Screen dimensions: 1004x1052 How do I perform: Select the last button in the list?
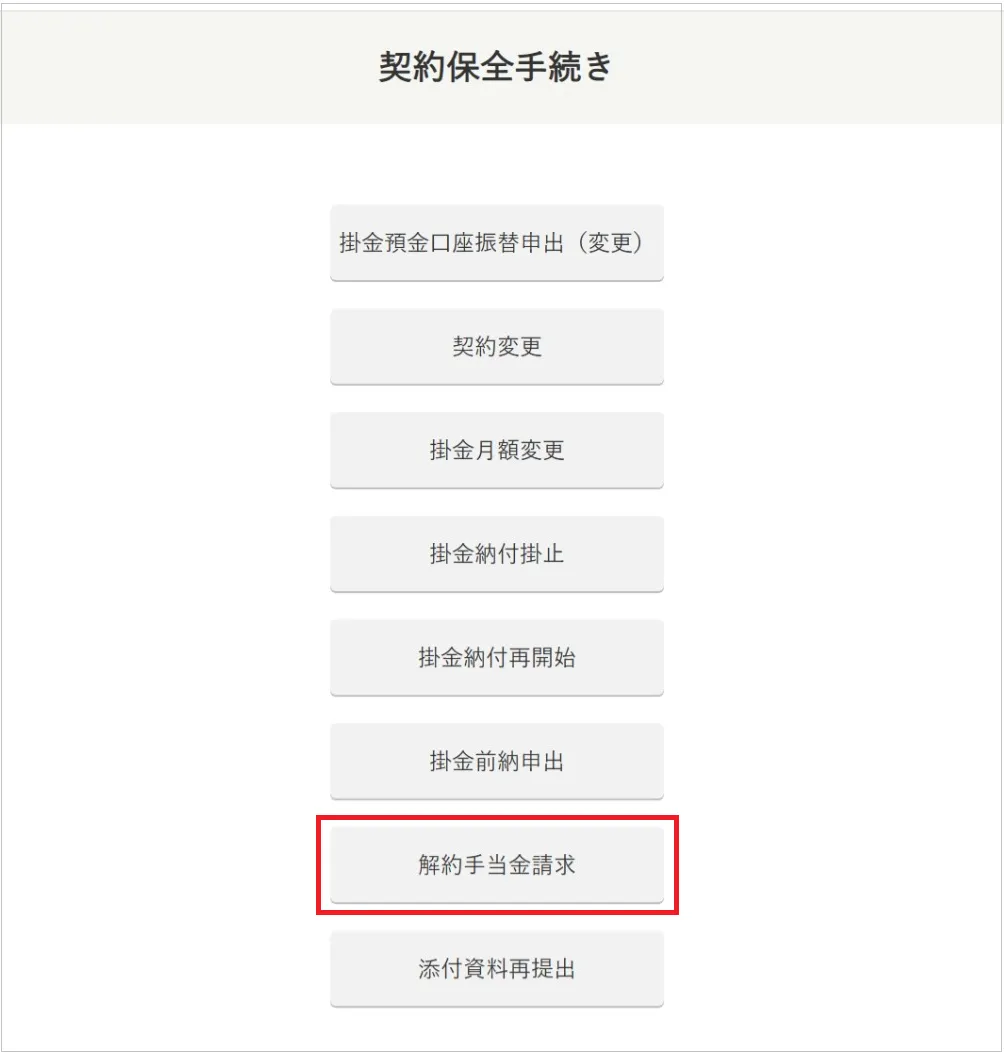click(496, 969)
